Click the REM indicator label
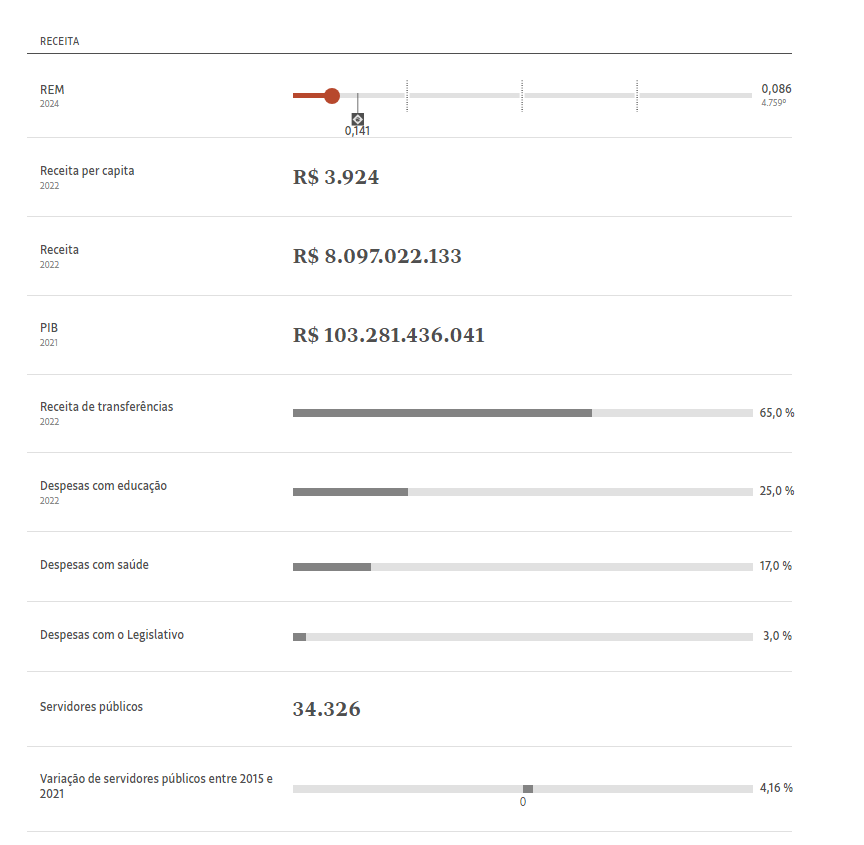 point(52,90)
